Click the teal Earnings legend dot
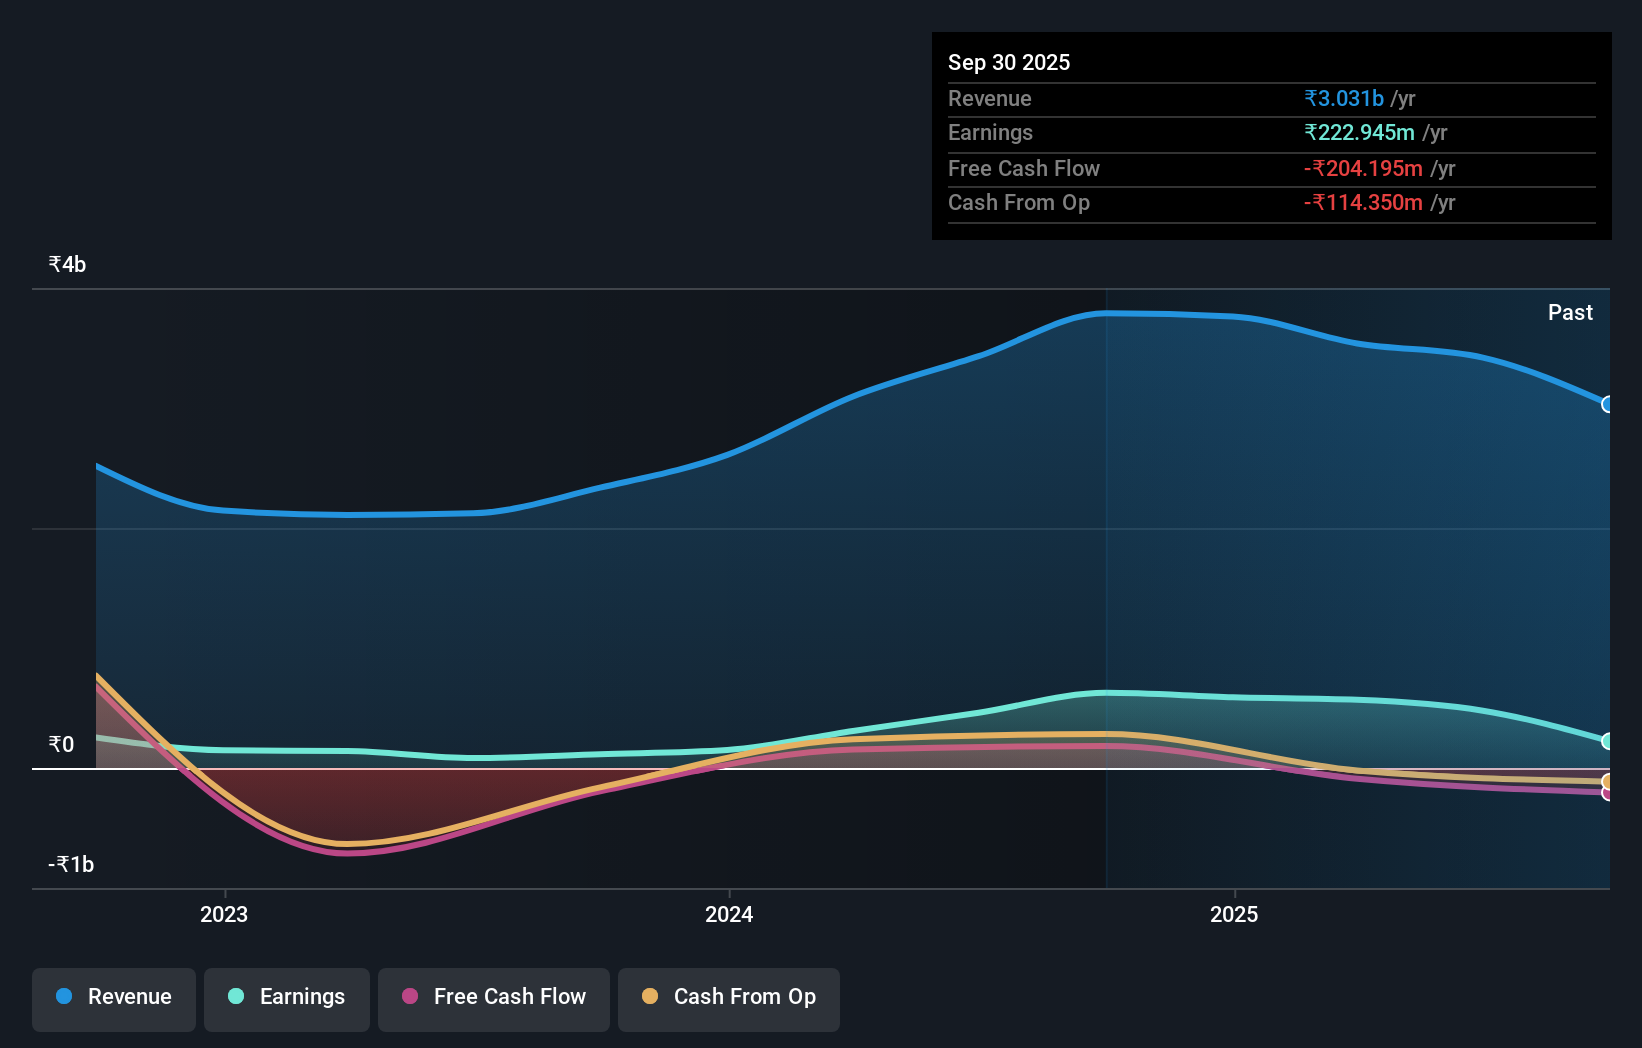Screen dimensions: 1642x1048 pyautogui.click(x=234, y=997)
